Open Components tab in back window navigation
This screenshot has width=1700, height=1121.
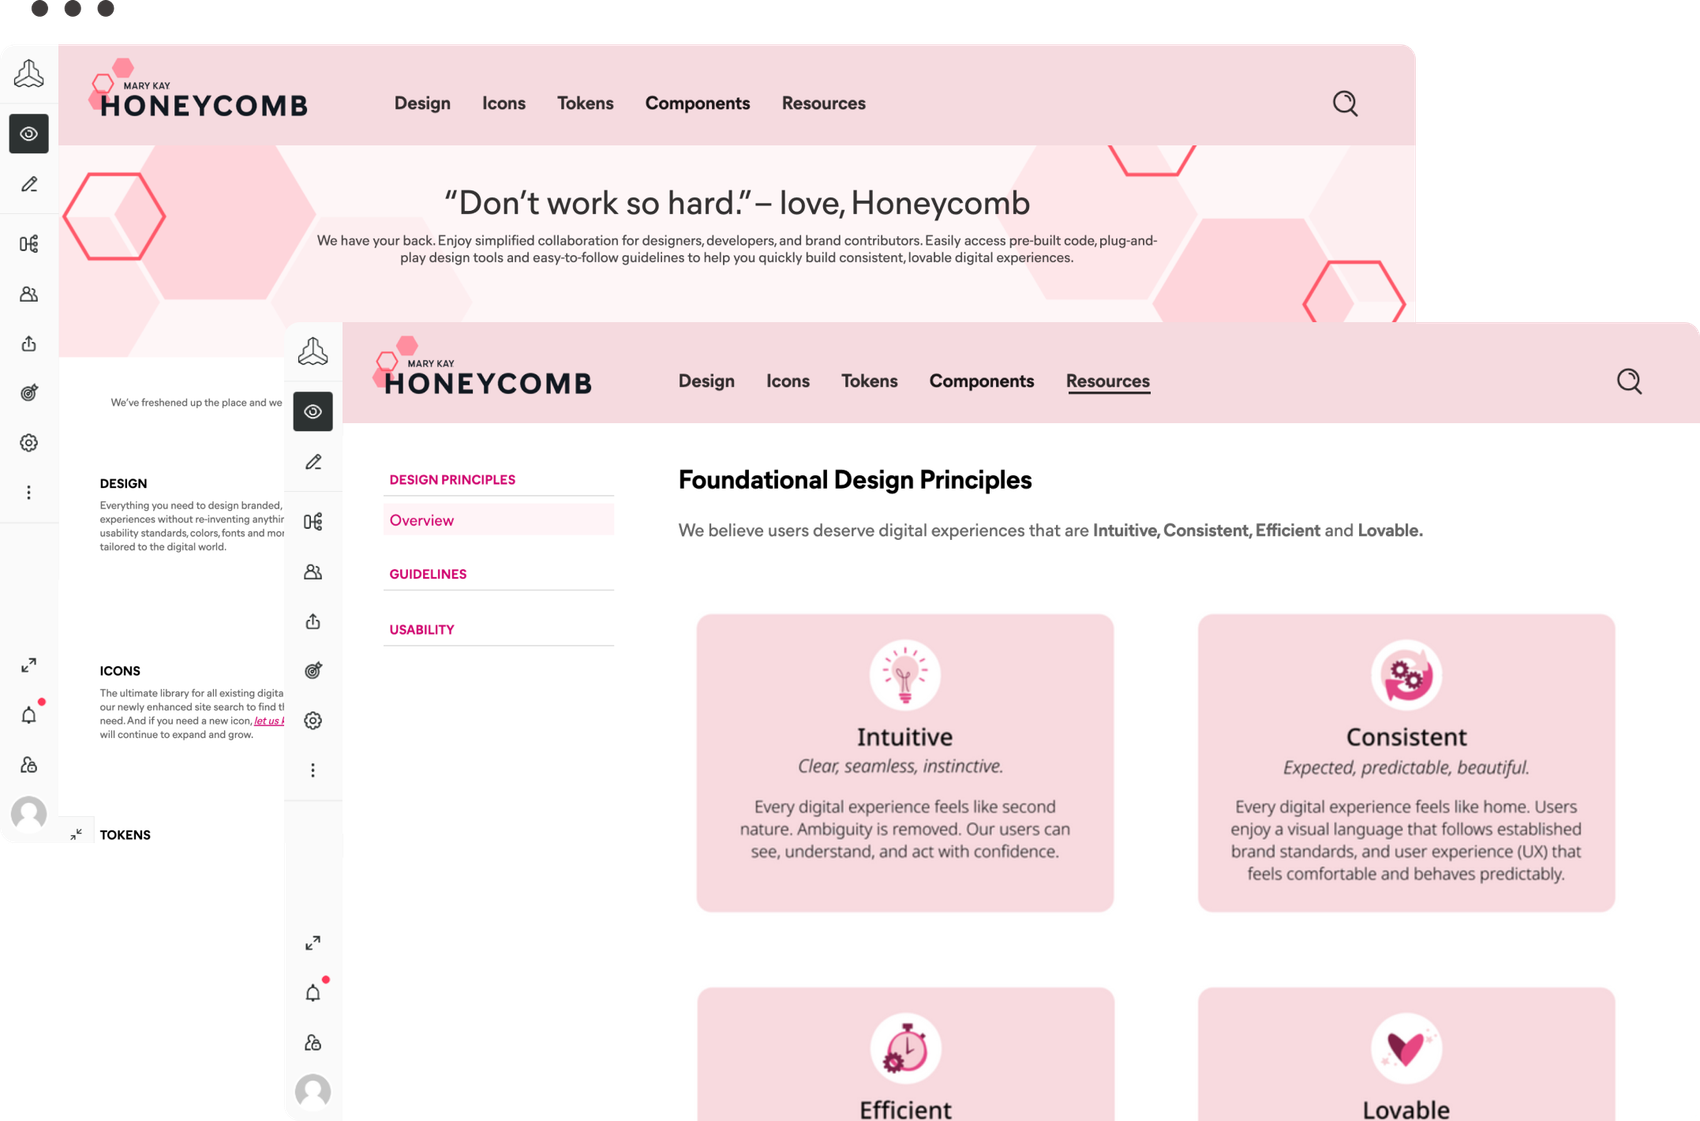(x=697, y=103)
